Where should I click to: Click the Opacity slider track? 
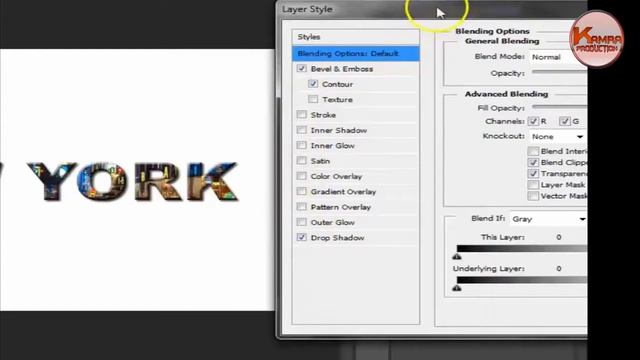coord(560,72)
